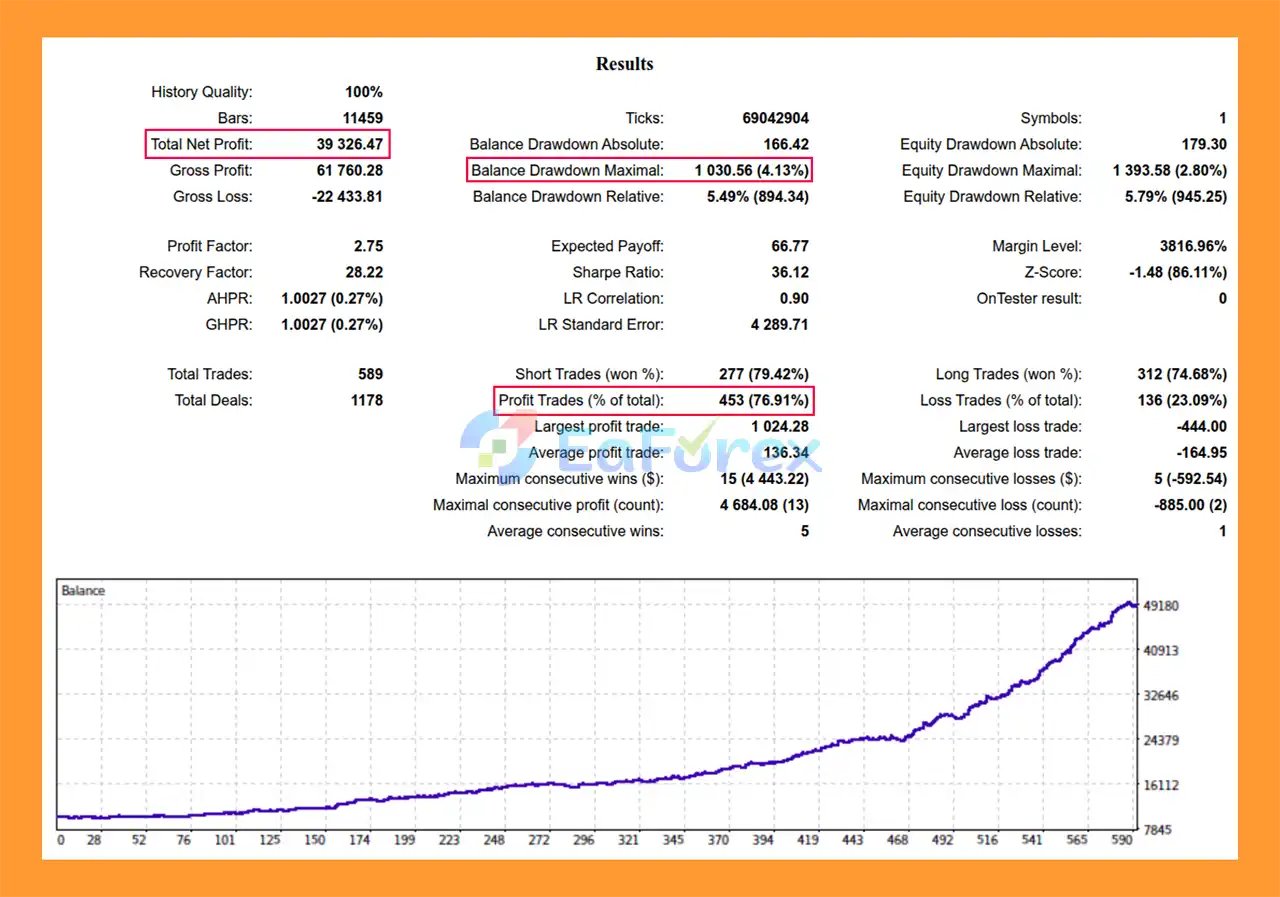Click the Gross Profit value 61 760.28

pyautogui.click(x=349, y=170)
